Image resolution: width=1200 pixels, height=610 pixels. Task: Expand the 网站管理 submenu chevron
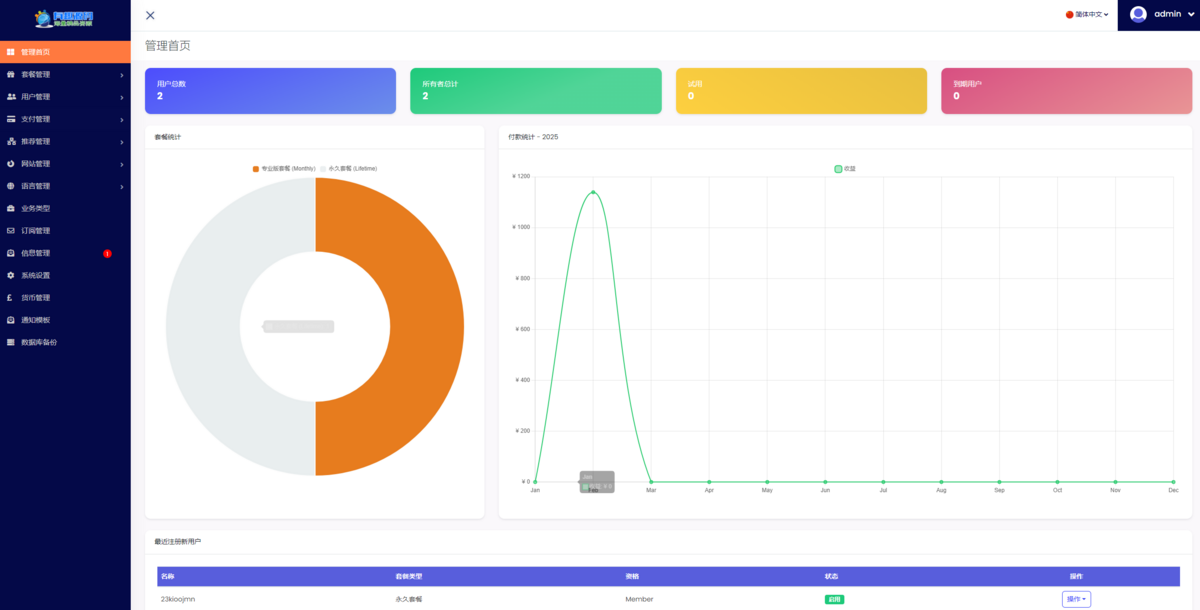point(122,164)
